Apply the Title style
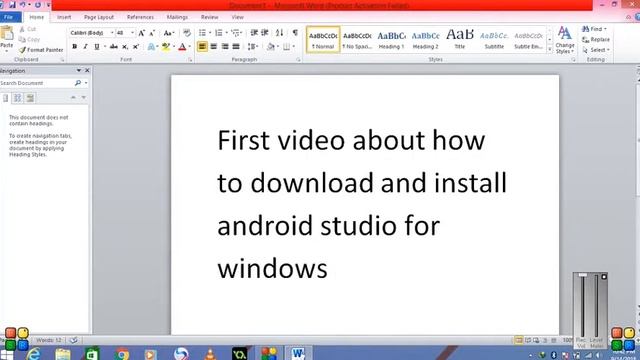Viewport: 640px width, 360px height. 460,40
